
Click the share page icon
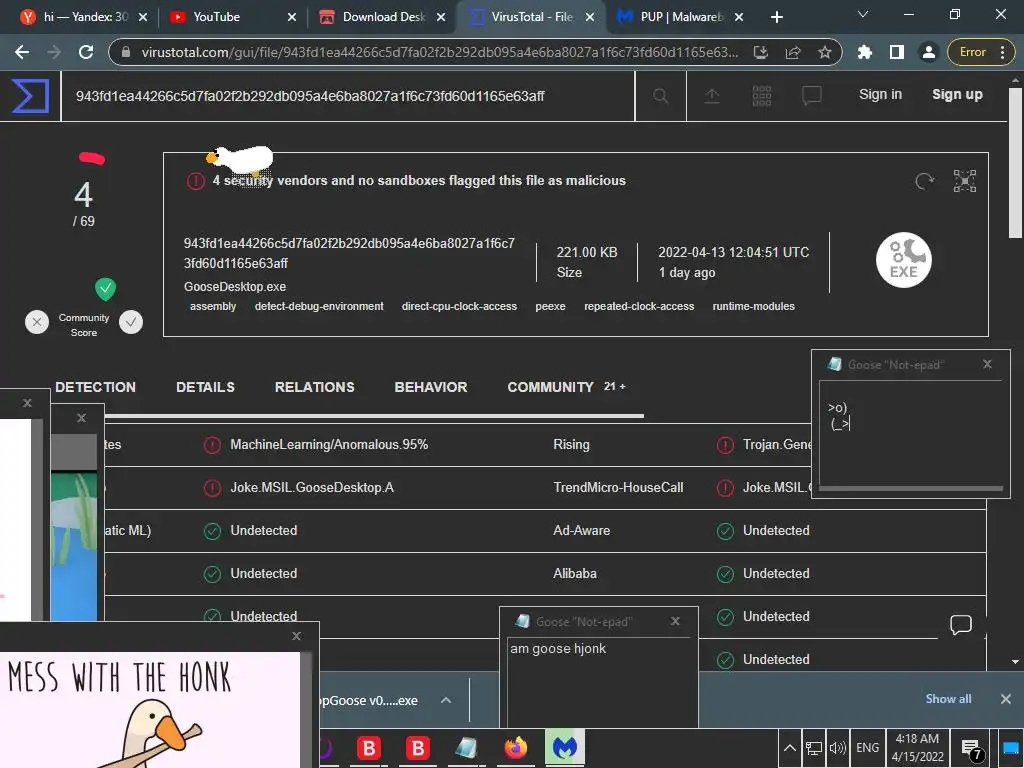tap(793, 52)
